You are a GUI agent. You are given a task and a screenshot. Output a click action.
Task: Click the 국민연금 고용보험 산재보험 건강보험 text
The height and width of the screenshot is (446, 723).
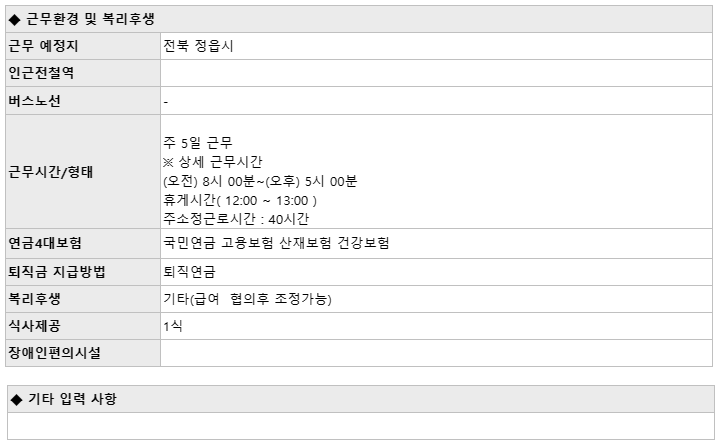click(x=276, y=243)
